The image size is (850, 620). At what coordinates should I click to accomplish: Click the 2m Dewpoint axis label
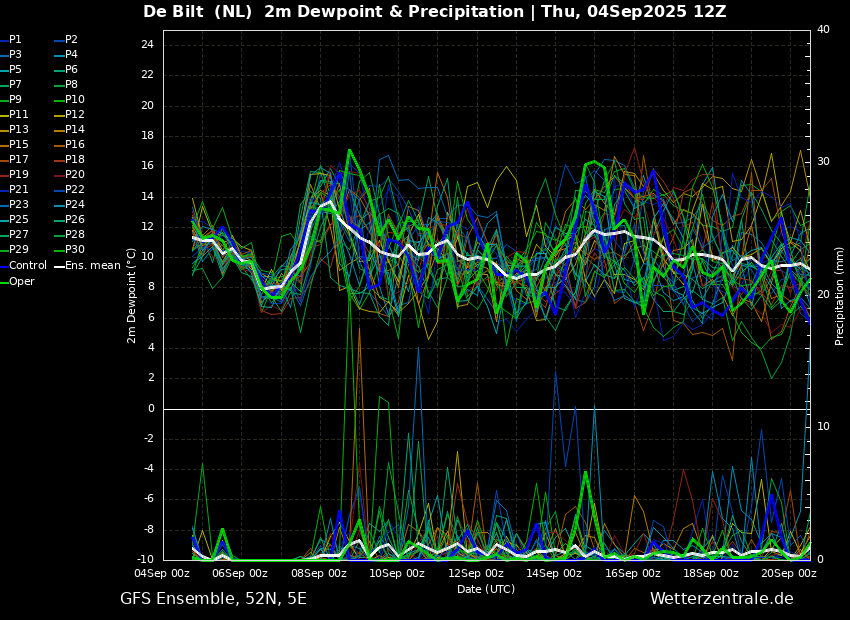tap(131, 296)
